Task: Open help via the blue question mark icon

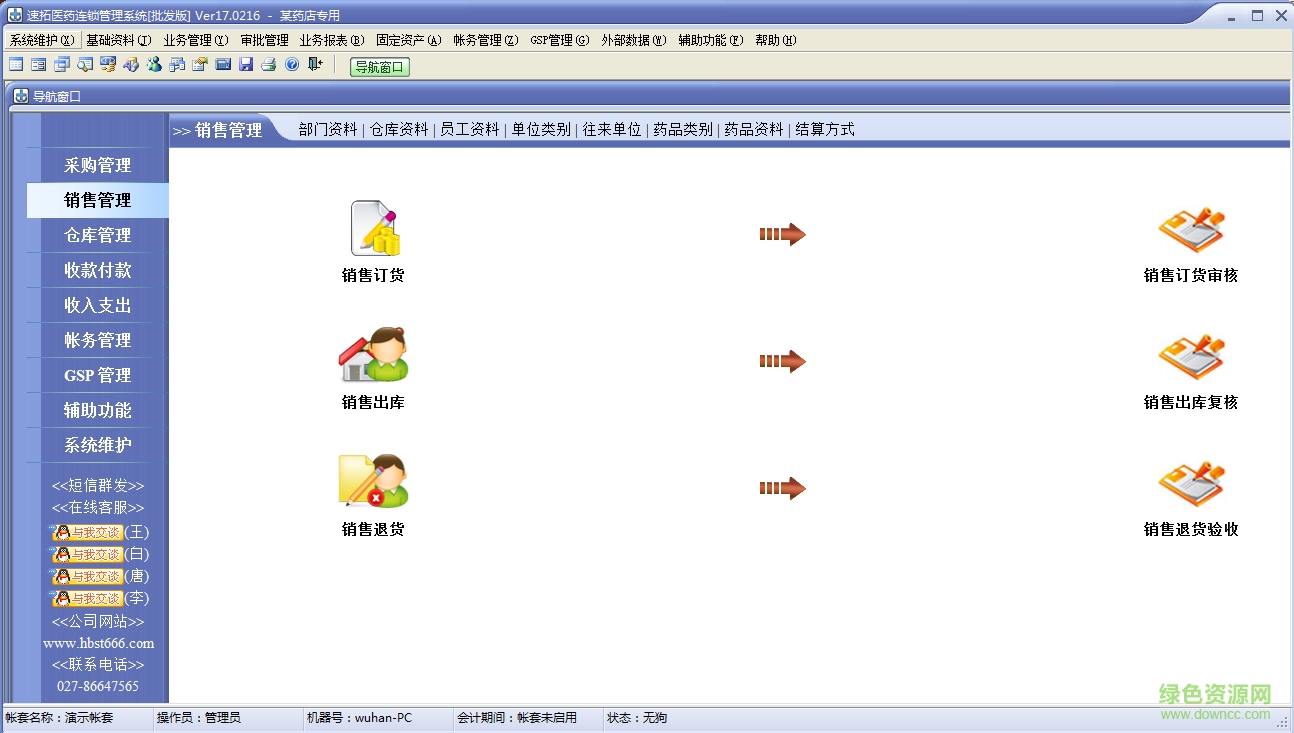Action: [292, 64]
